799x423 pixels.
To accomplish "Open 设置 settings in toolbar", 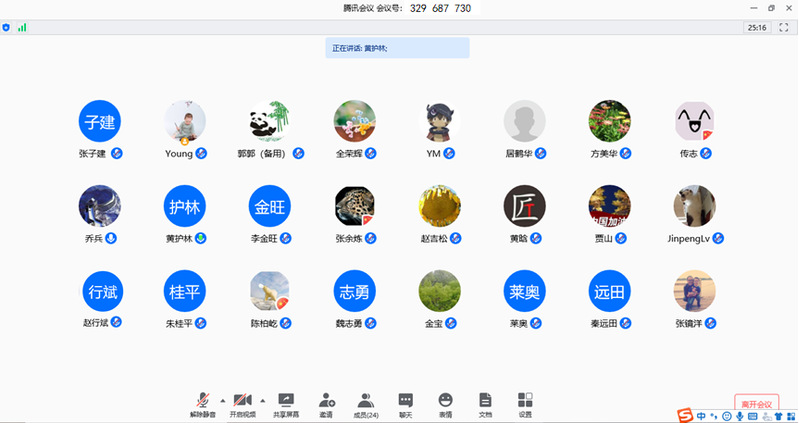I will click(525, 402).
